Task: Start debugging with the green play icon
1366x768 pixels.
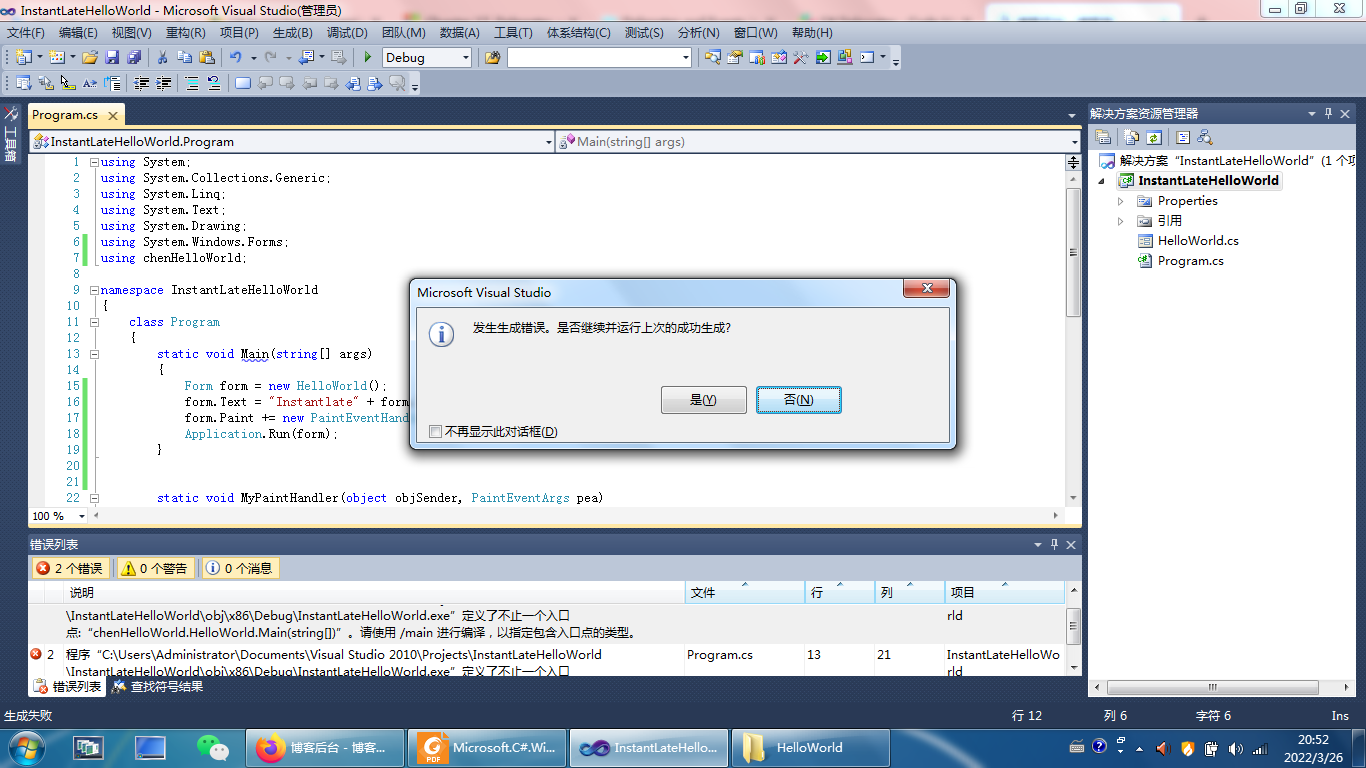Action: [368, 58]
